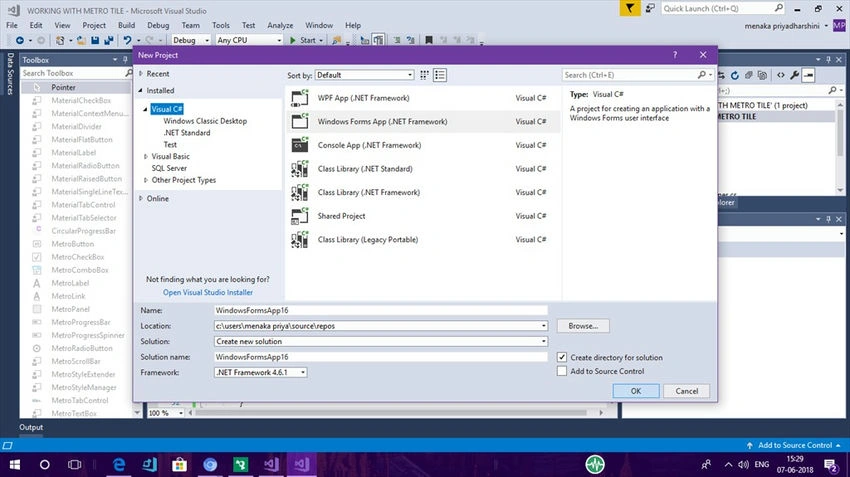Viewport: 850px width, 477px height.
Task: Open the .NET Framework 4.6.1 version dropdown
Action: (261, 372)
